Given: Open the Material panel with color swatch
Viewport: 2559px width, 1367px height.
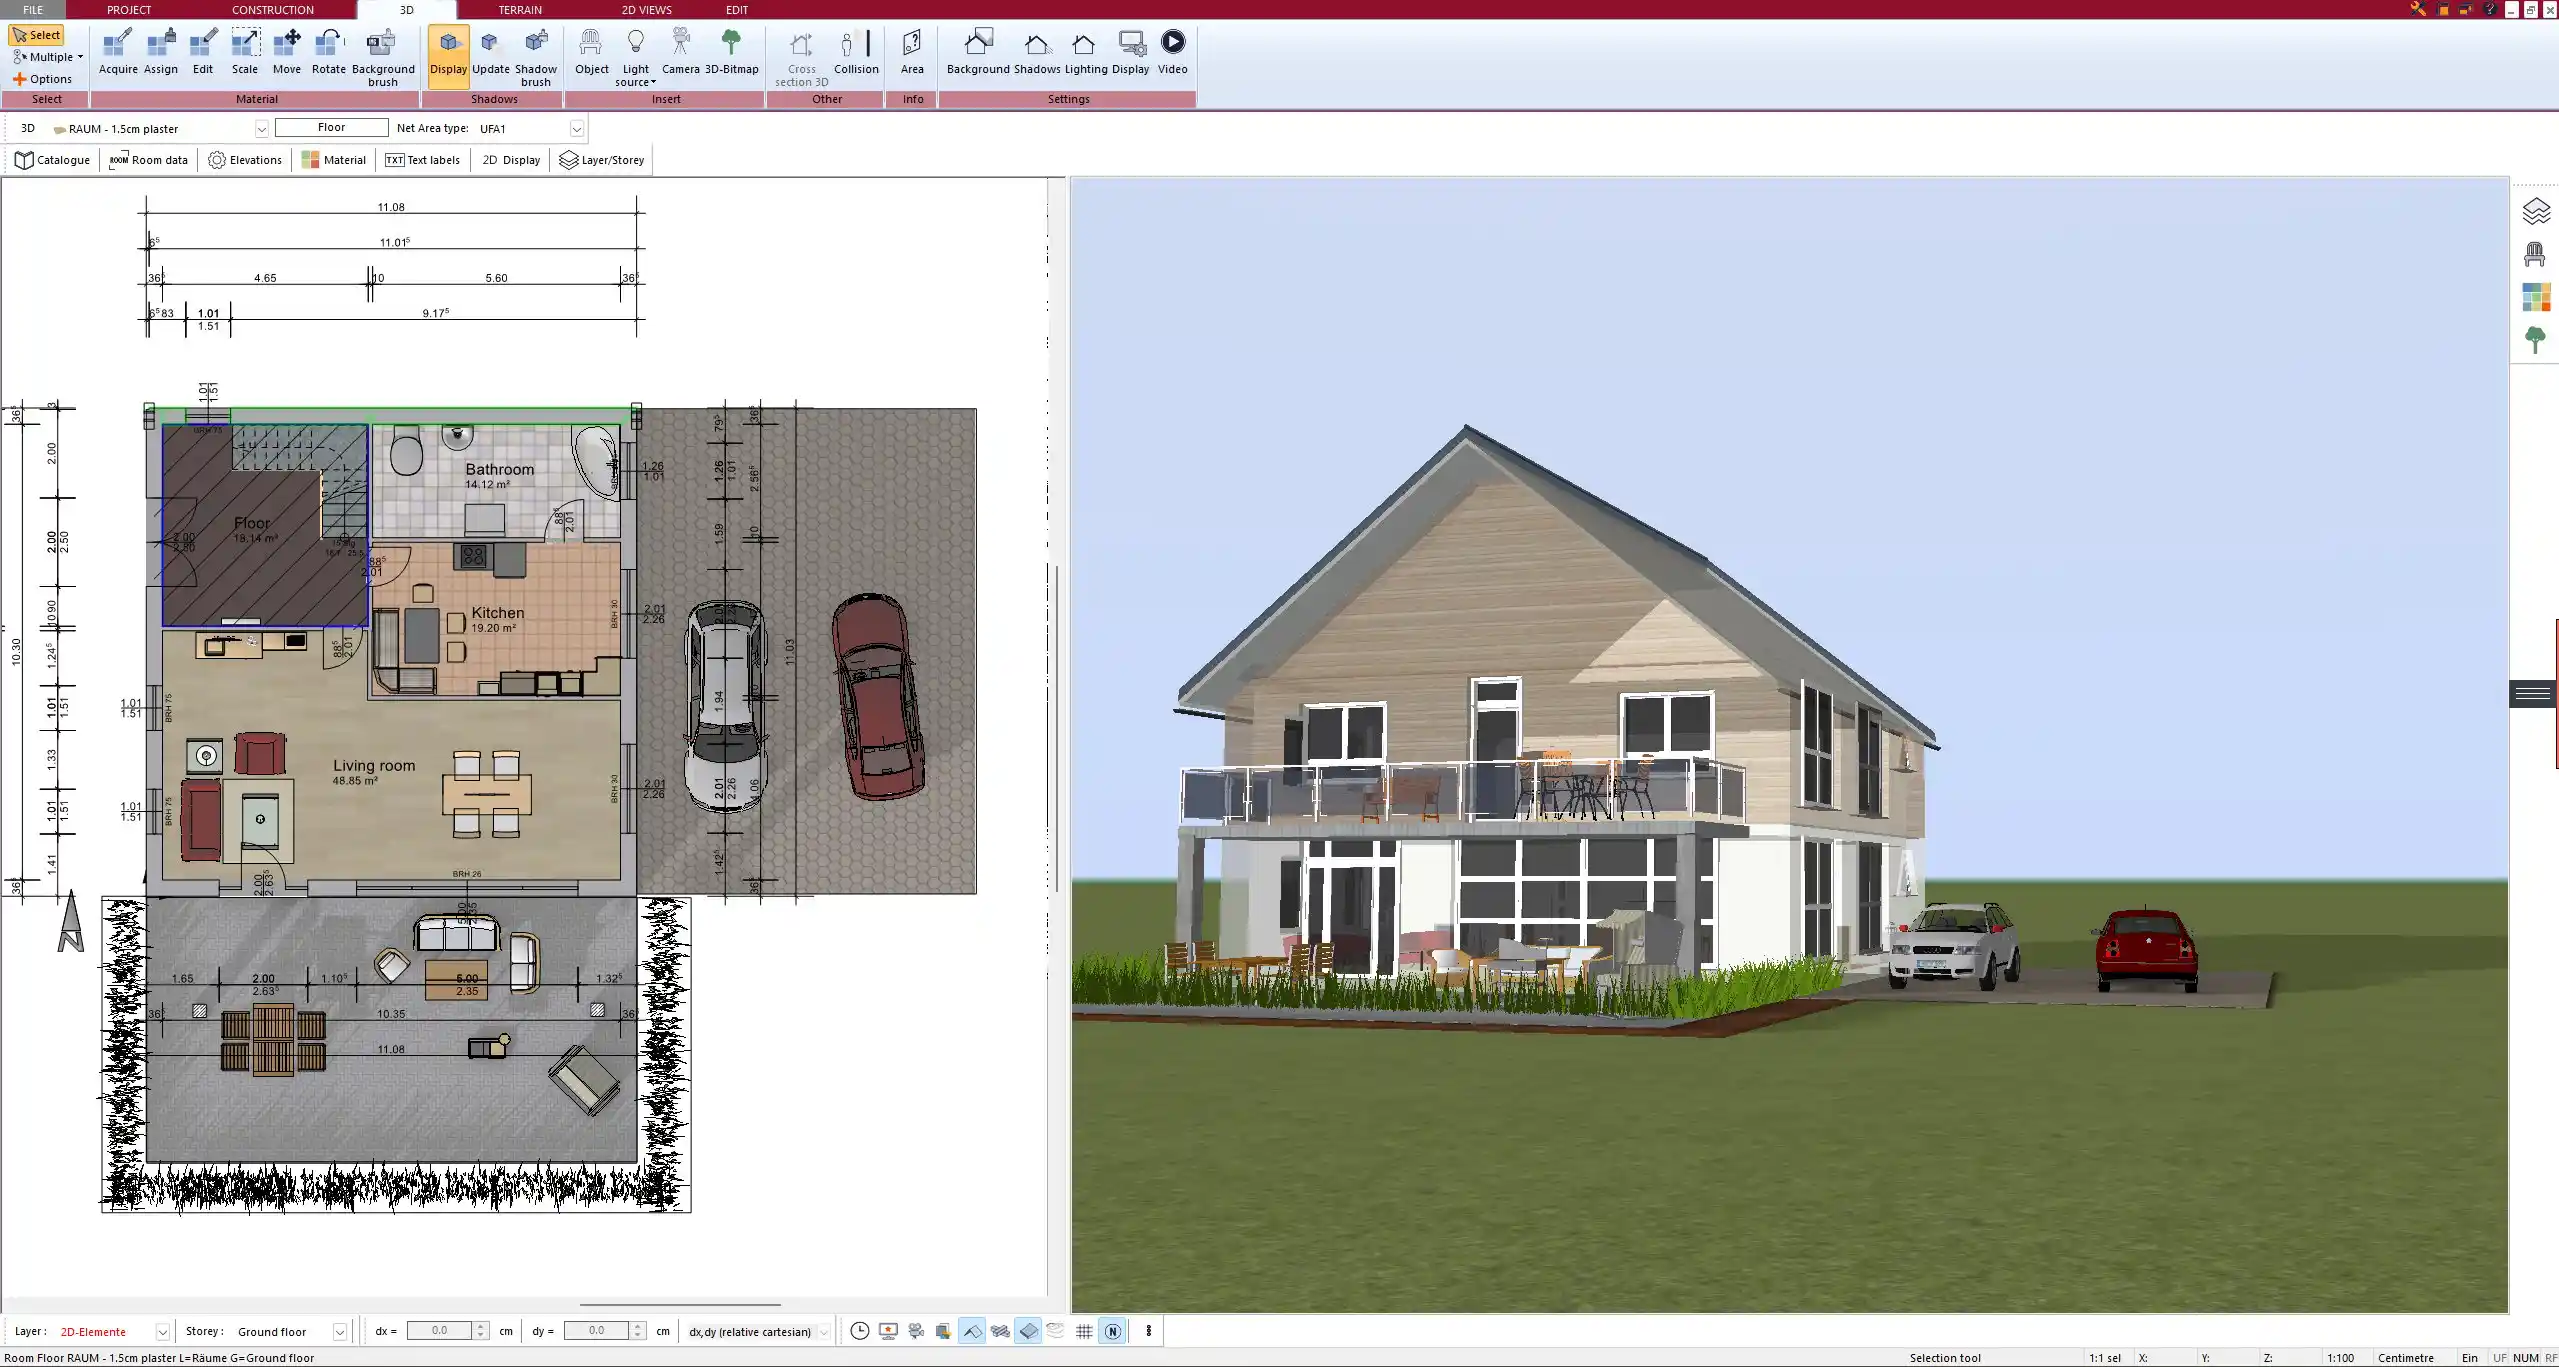Looking at the screenshot, I should coord(334,160).
